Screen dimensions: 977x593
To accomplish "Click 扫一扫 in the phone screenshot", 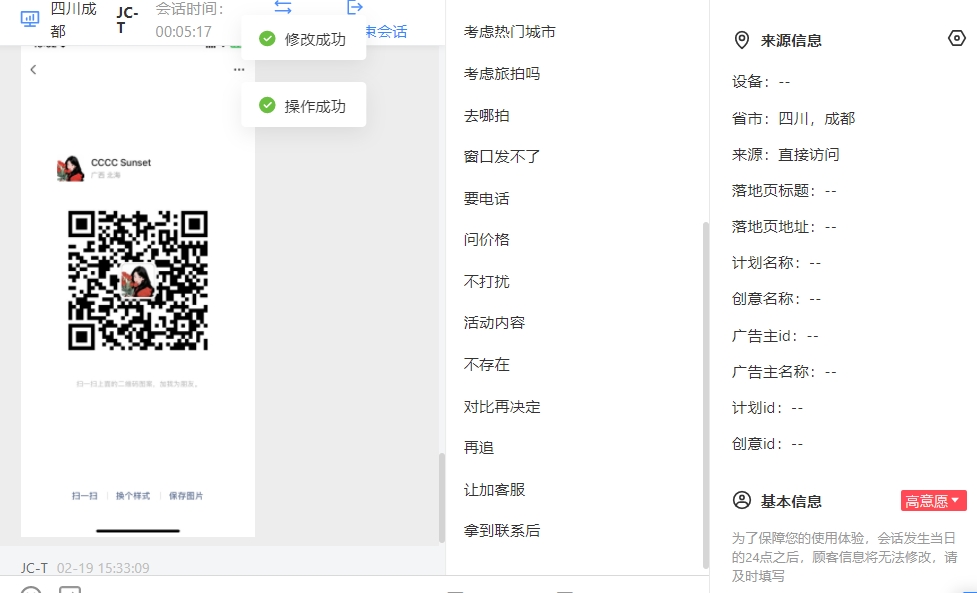I will 85,496.
